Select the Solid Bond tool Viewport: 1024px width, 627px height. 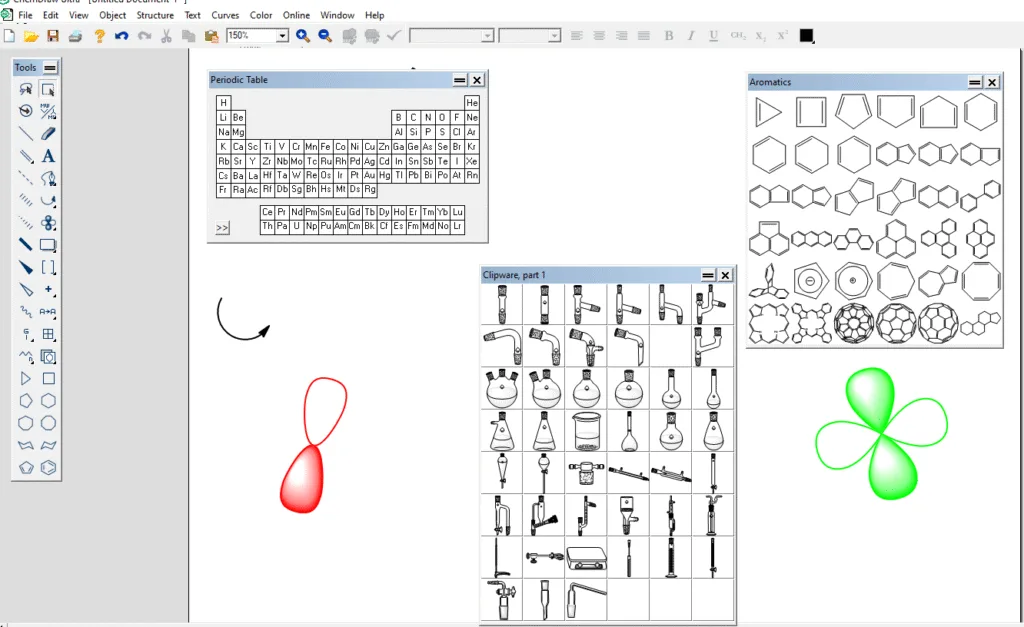pyautogui.click(x=25, y=133)
